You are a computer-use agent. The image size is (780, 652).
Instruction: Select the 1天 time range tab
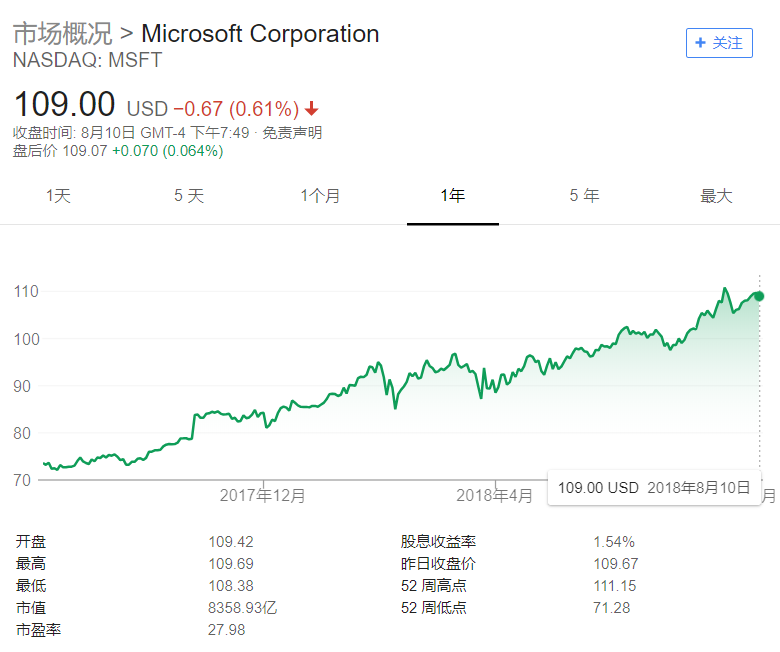tap(58, 195)
